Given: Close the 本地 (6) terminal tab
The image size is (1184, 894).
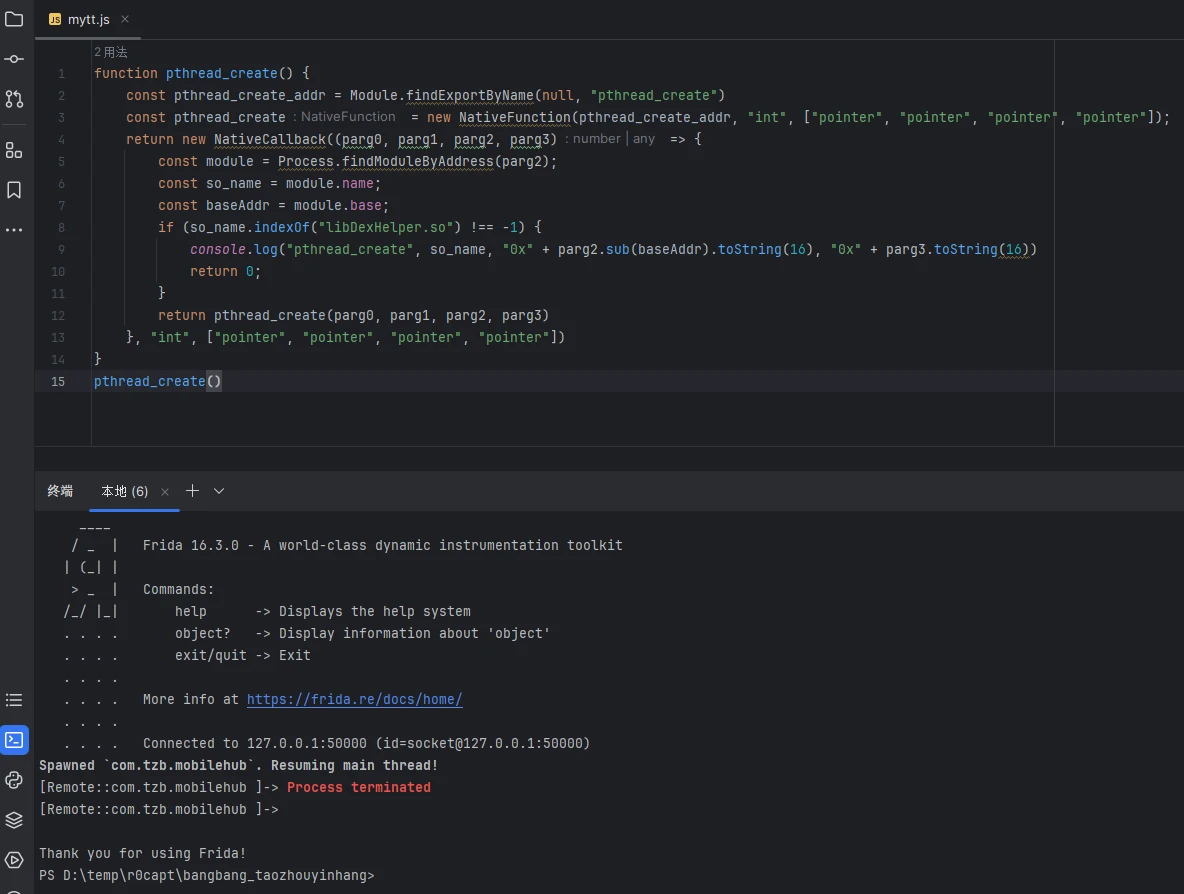Looking at the screenshot, I should click(165, 492).
